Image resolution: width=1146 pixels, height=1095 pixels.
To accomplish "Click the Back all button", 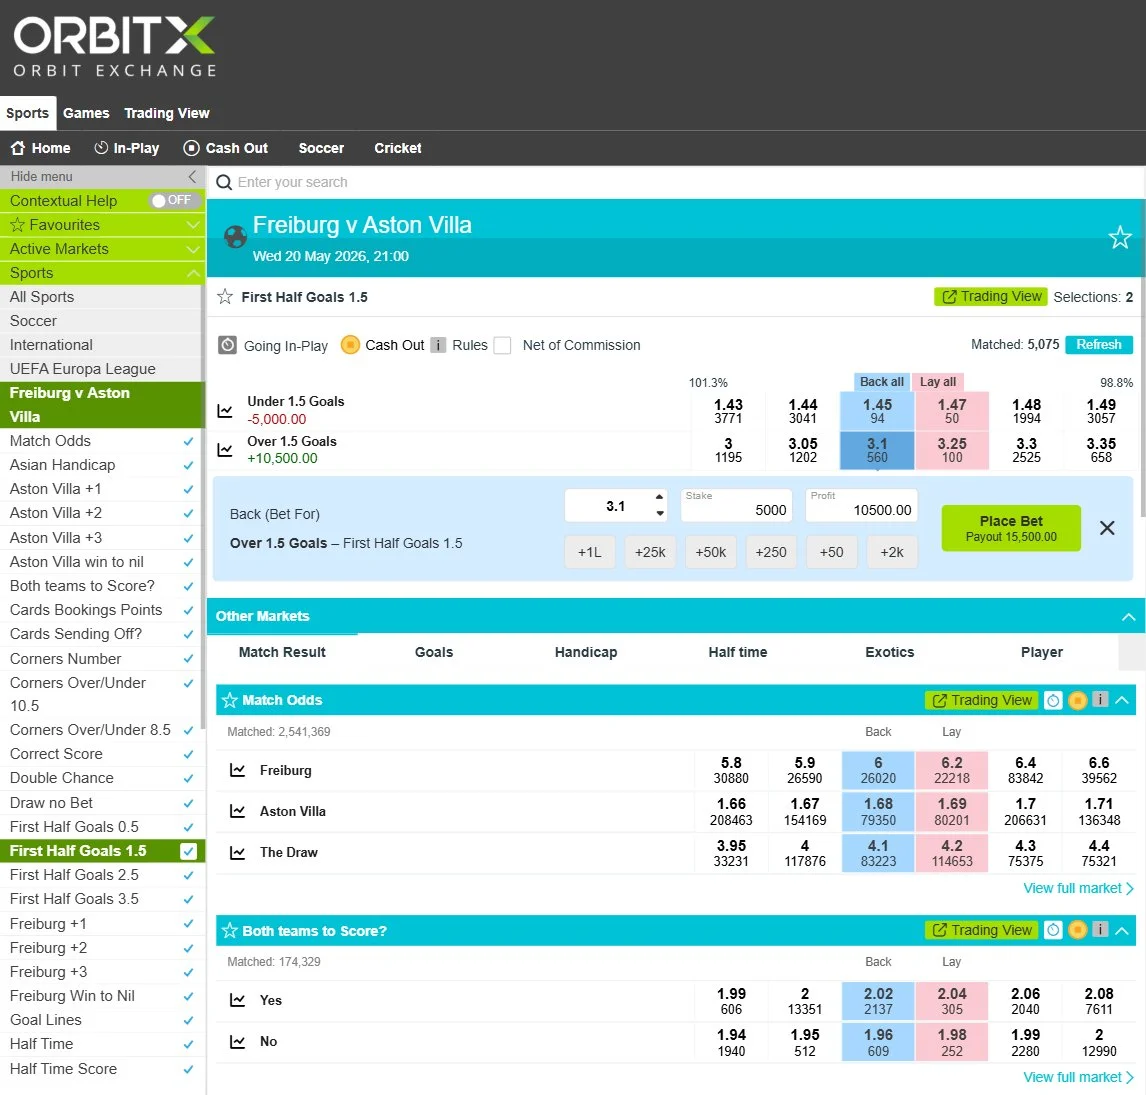I will tap(881, 382).
